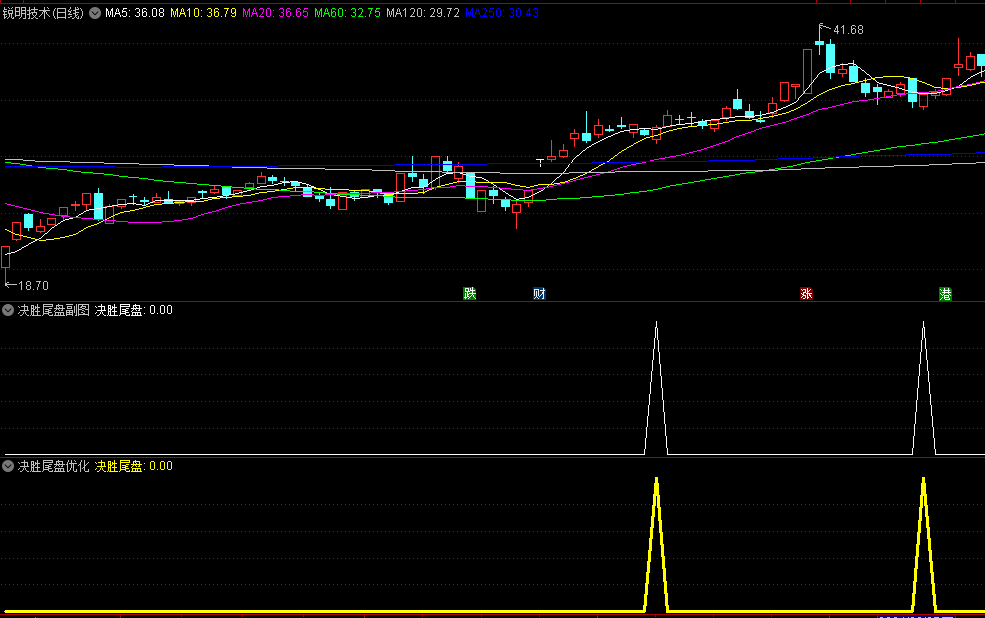Select the MA5 moving average label

135,14
